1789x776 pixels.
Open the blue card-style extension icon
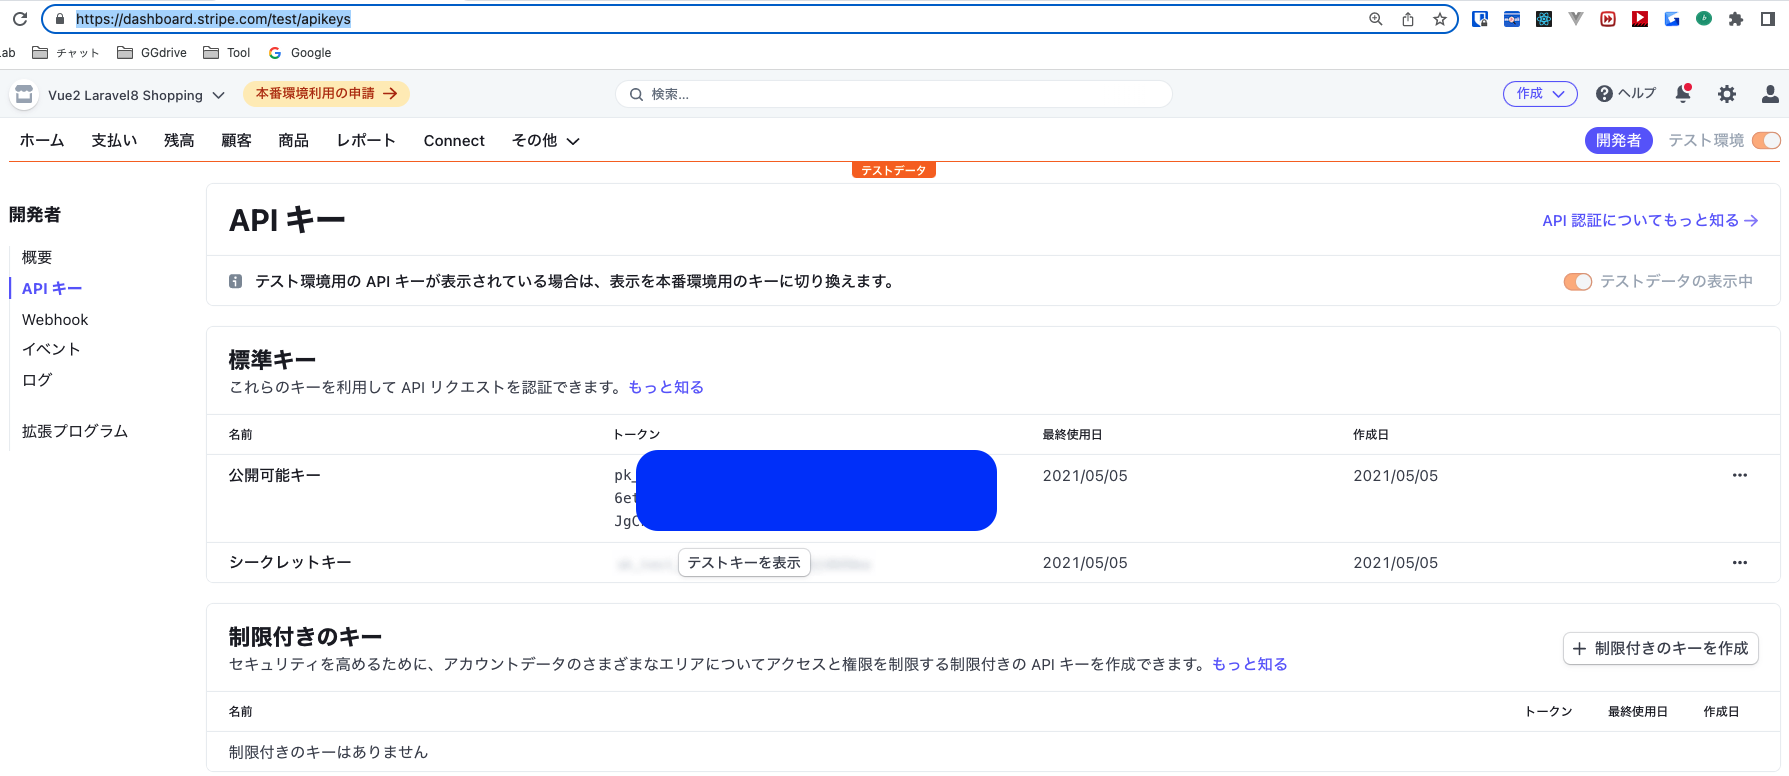coord(1512,19)
